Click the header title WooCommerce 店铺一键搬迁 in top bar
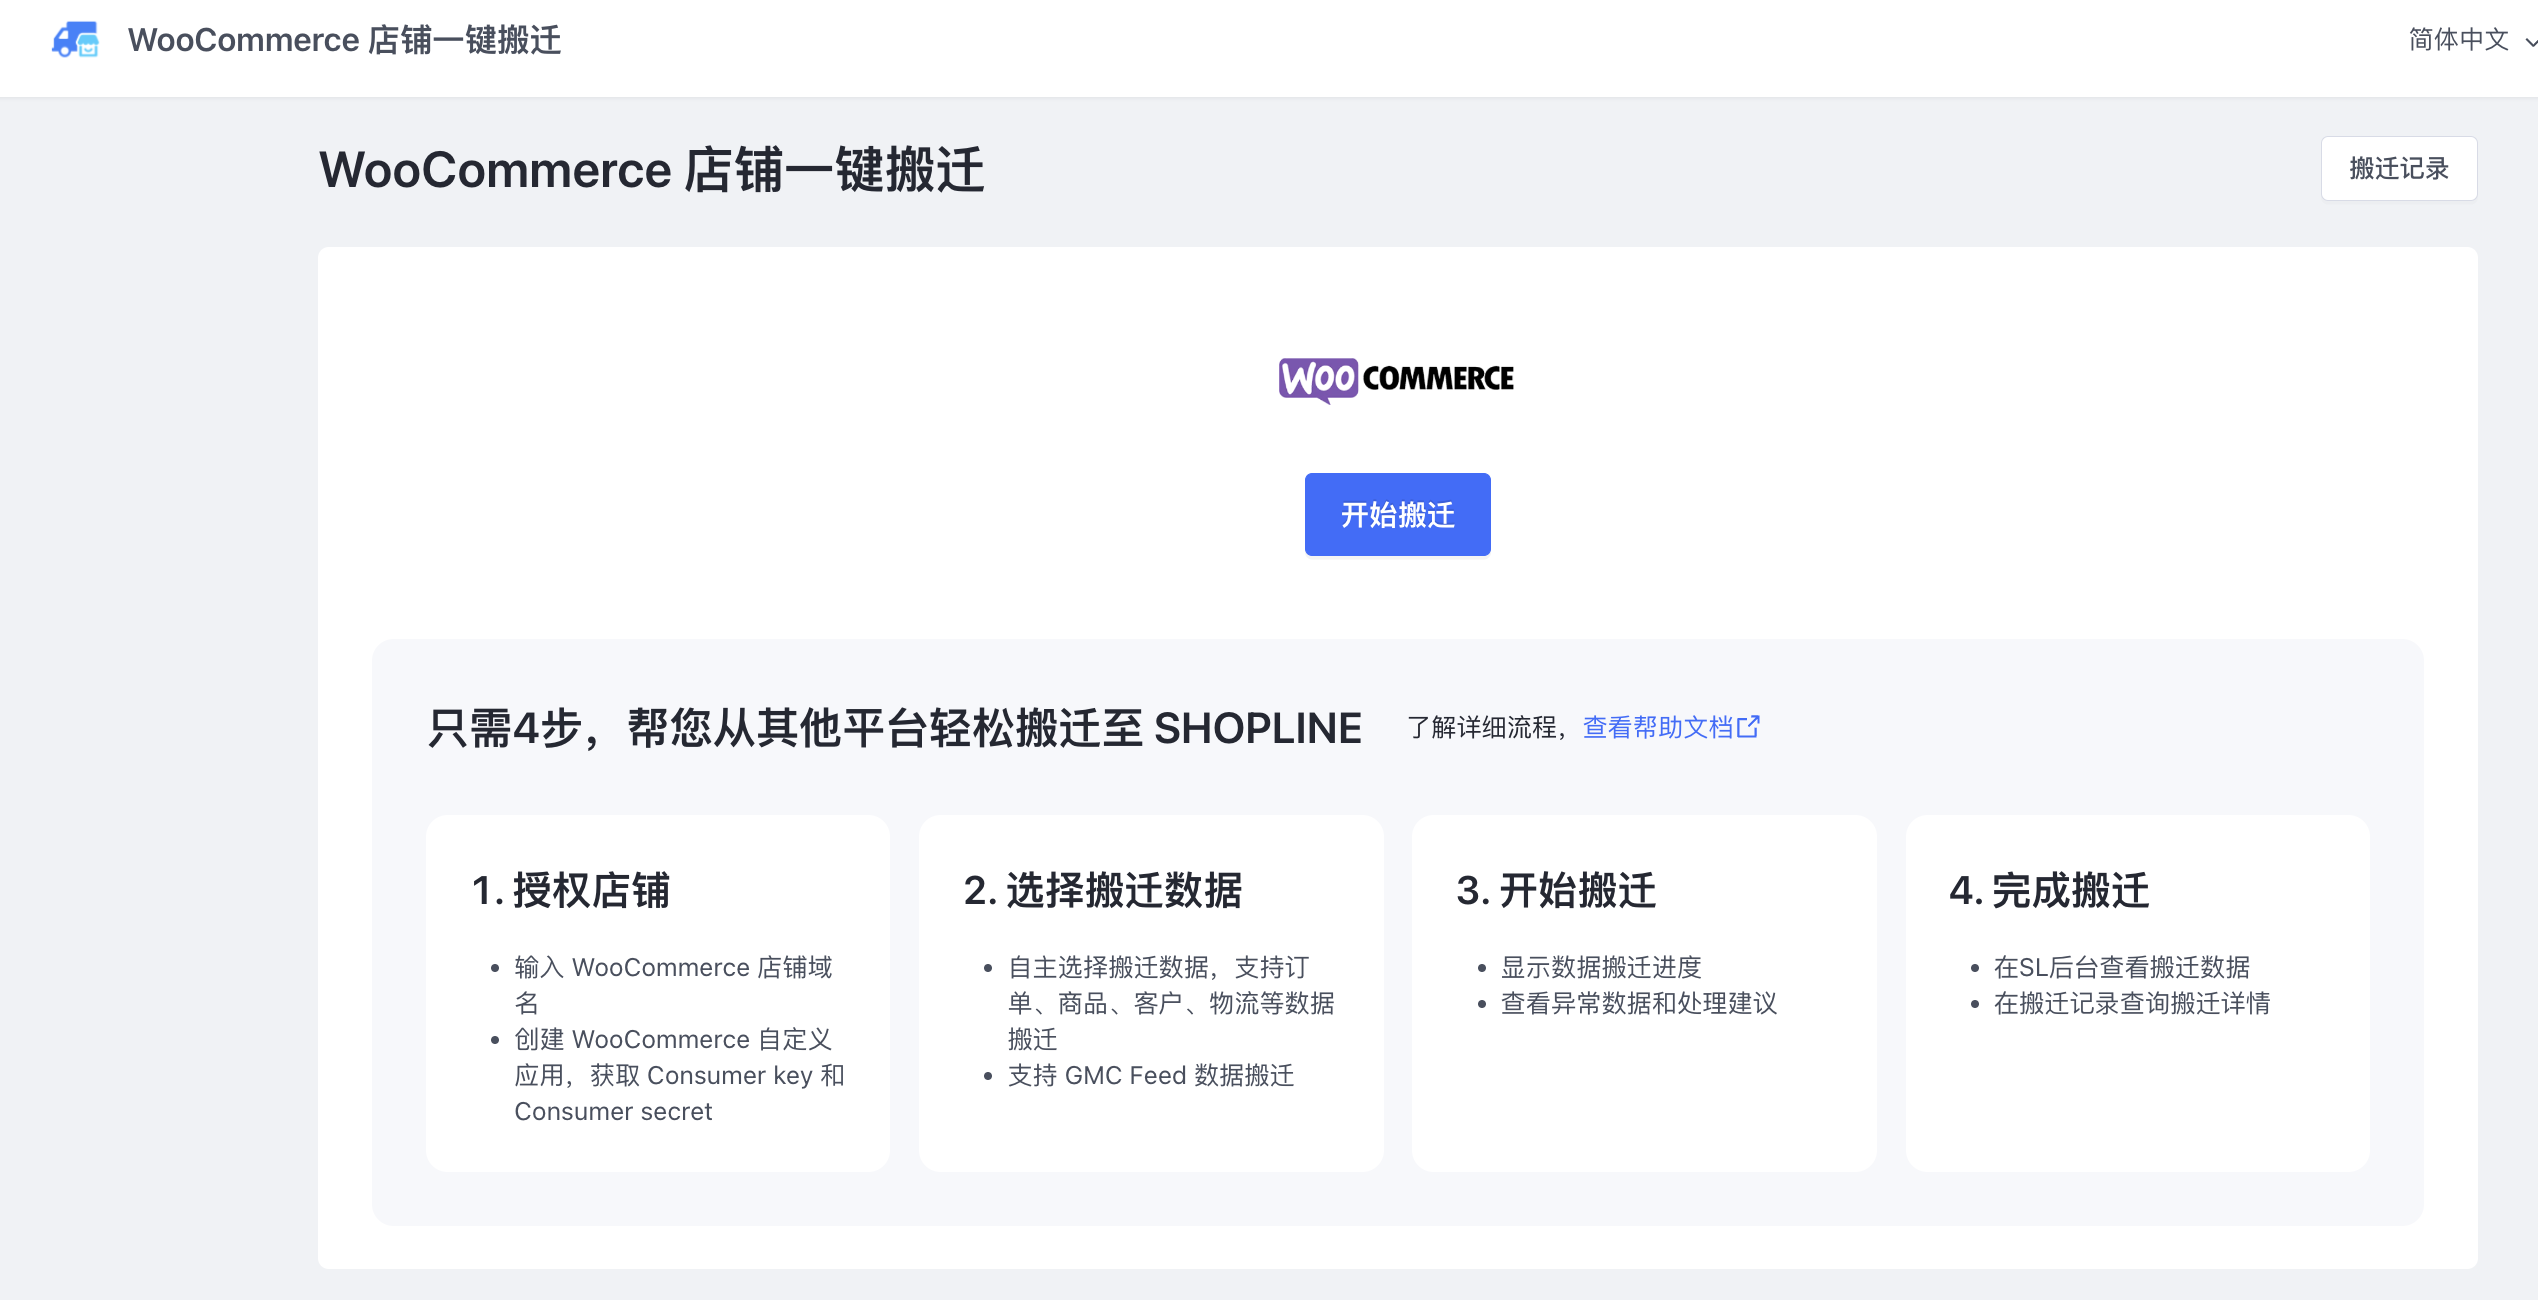The height and width of the screenshot is (1300, 2538). pos(344,40)
